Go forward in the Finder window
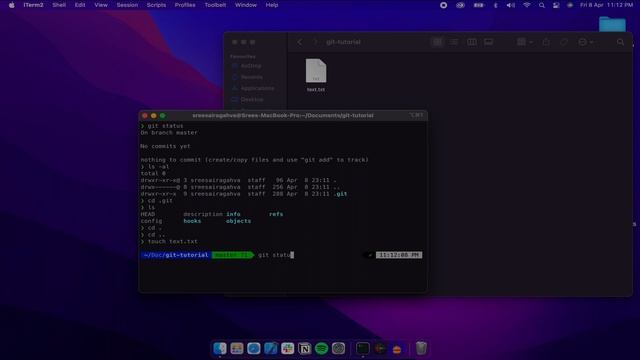The image size is (640, 360). click(315, 42)
